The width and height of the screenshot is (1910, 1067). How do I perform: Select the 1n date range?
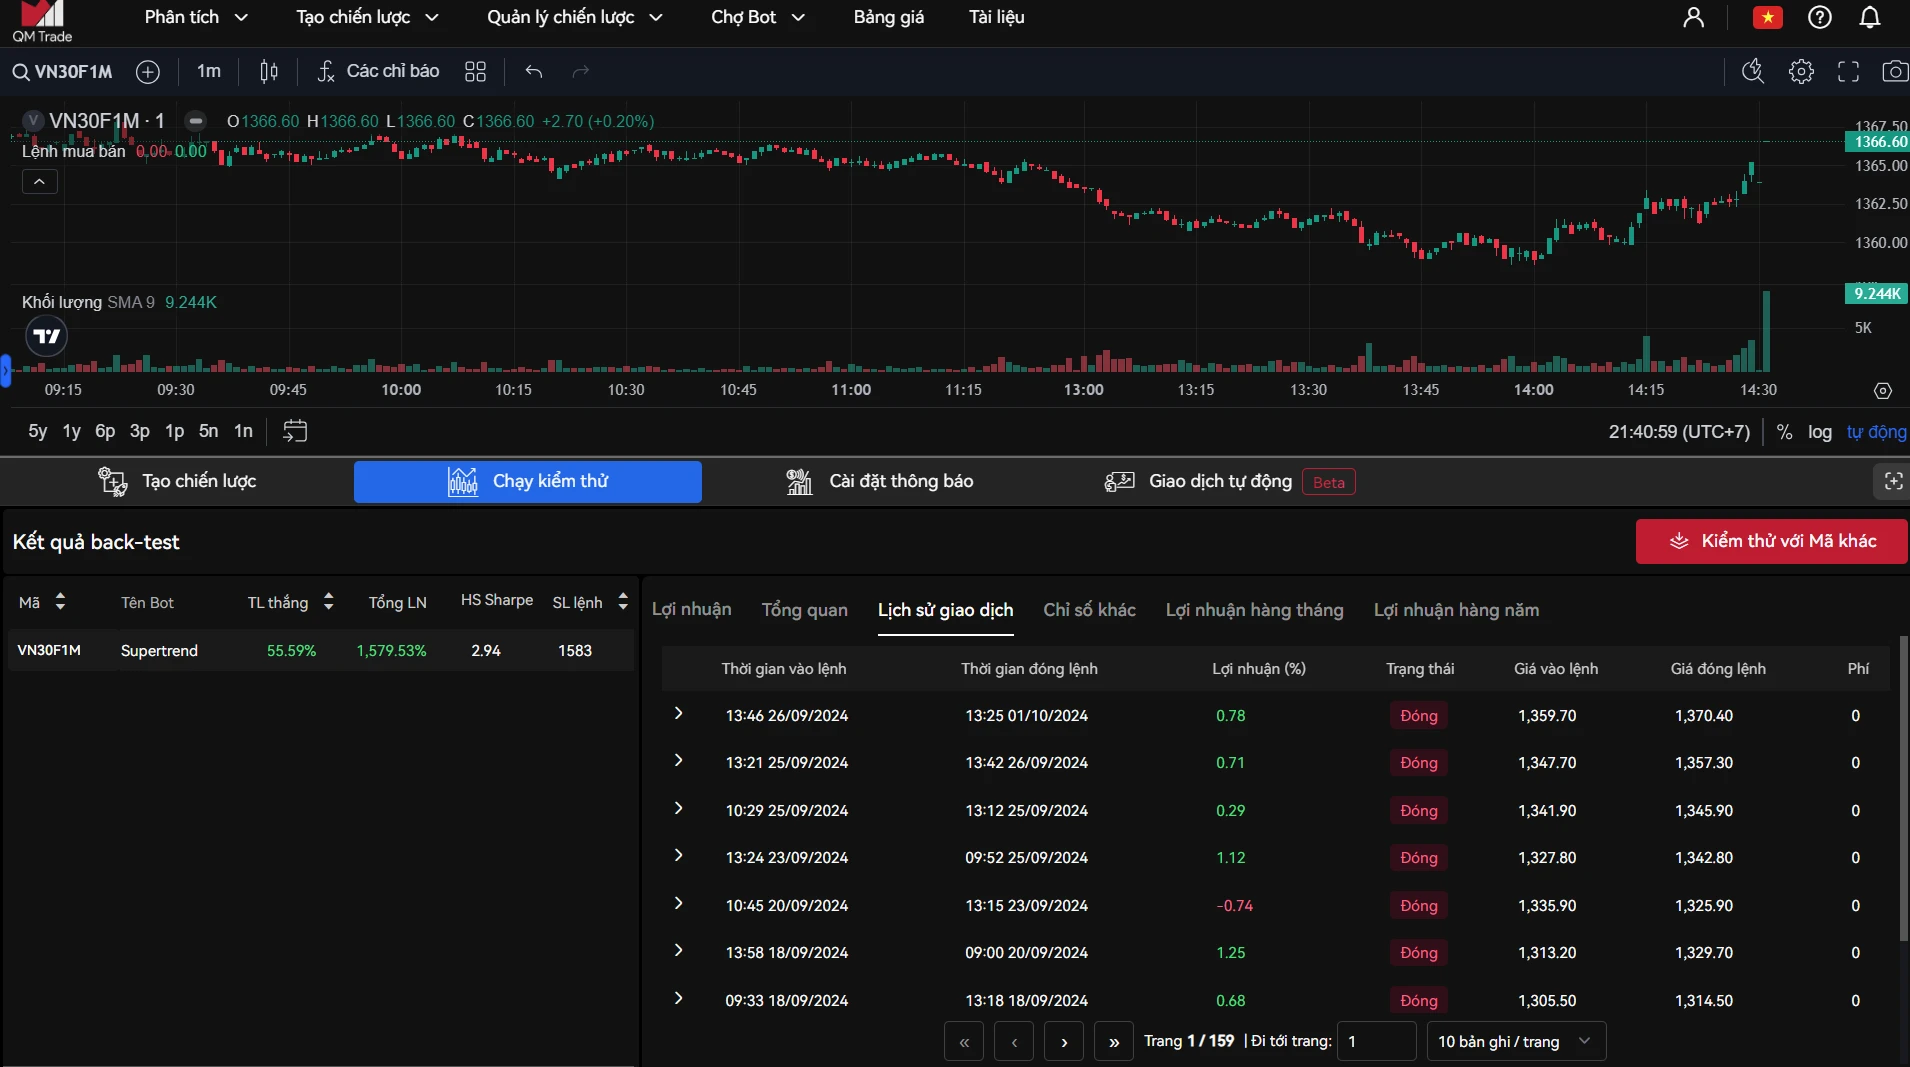coord(243,431)
